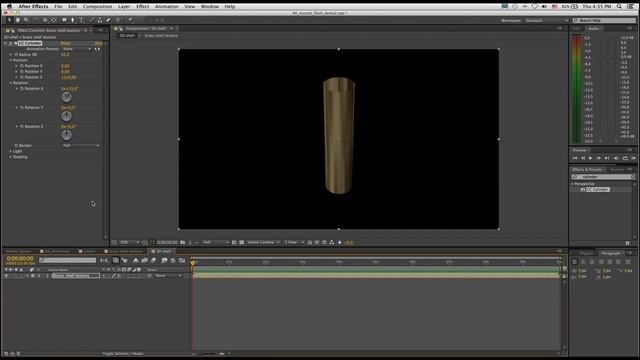Image resolution: width=640 pixels, height=360 pixels.
Task: Switch to the Paragraph panel tab
Action: pyautogui.click(x=611, y=253)
